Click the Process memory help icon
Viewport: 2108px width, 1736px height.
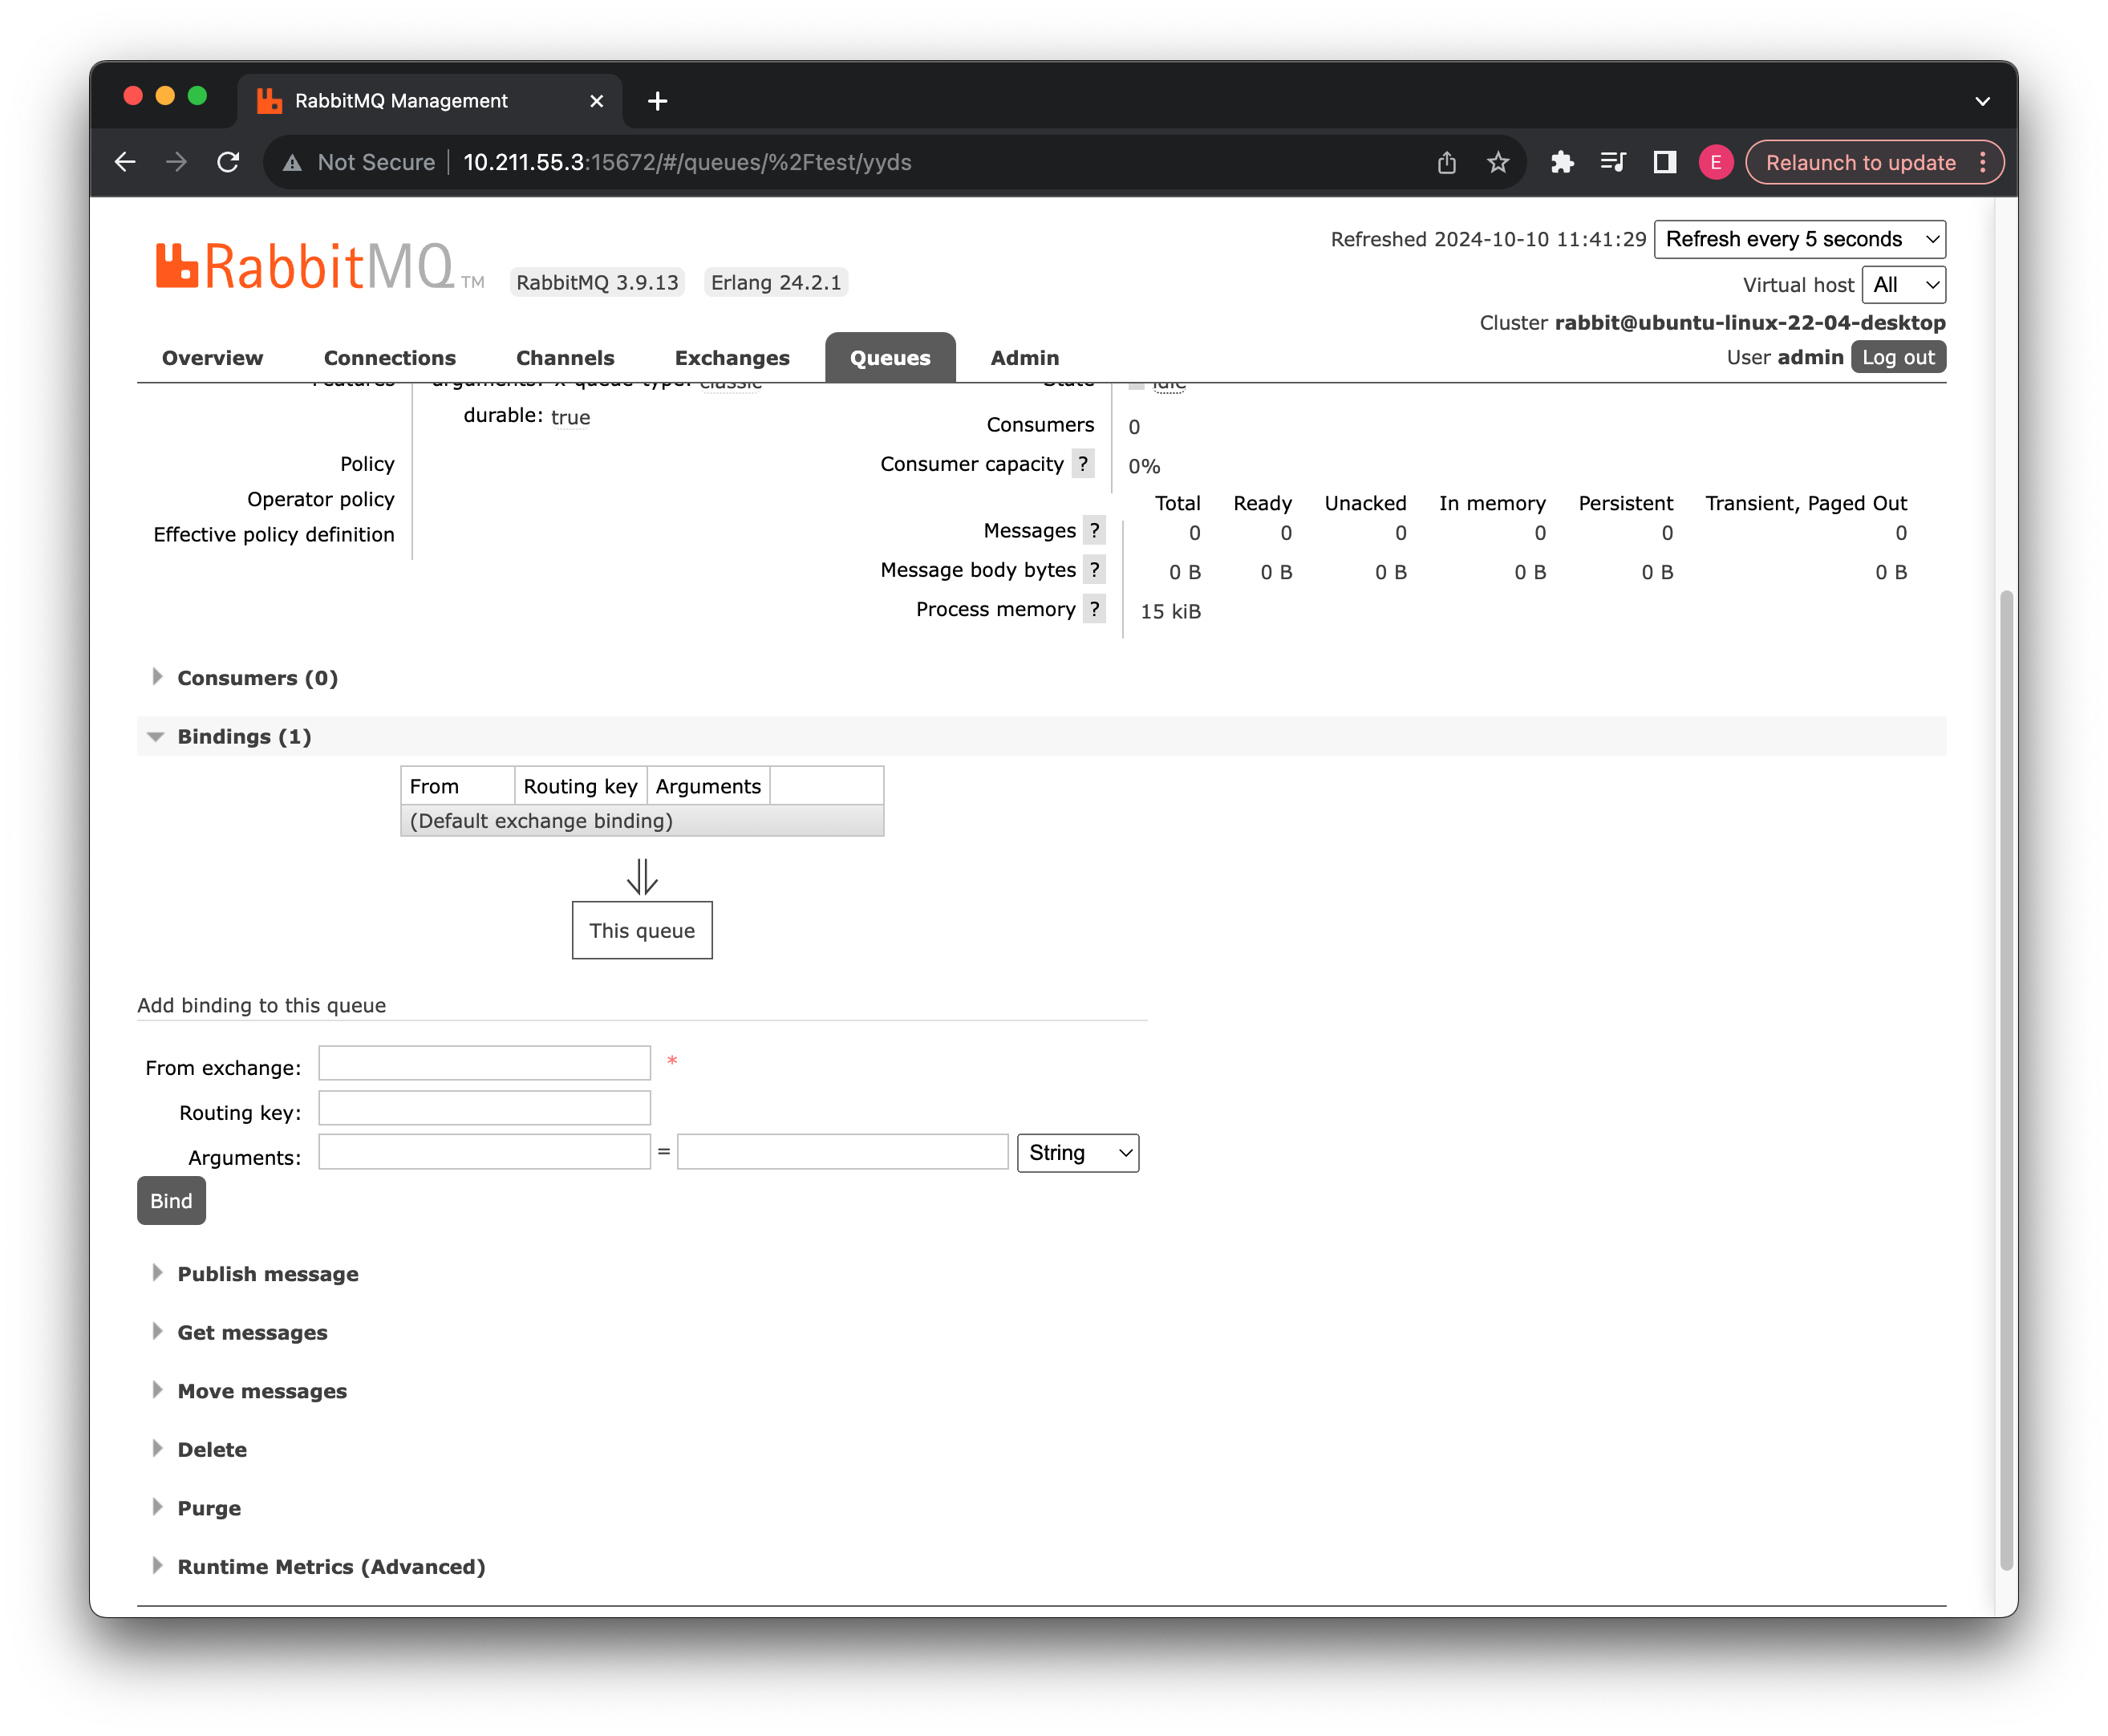click(1094, 609)
